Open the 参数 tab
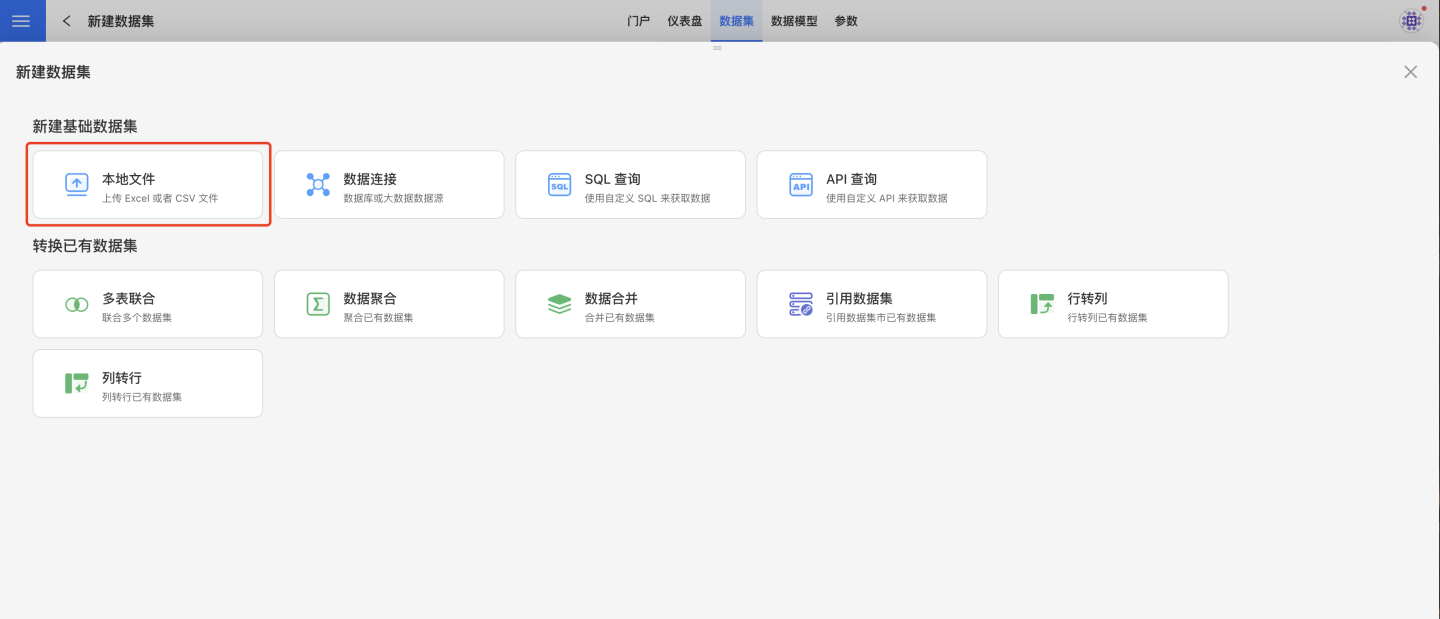The height and width of the screenshot is (619, 1440). [x=846, y=21]
